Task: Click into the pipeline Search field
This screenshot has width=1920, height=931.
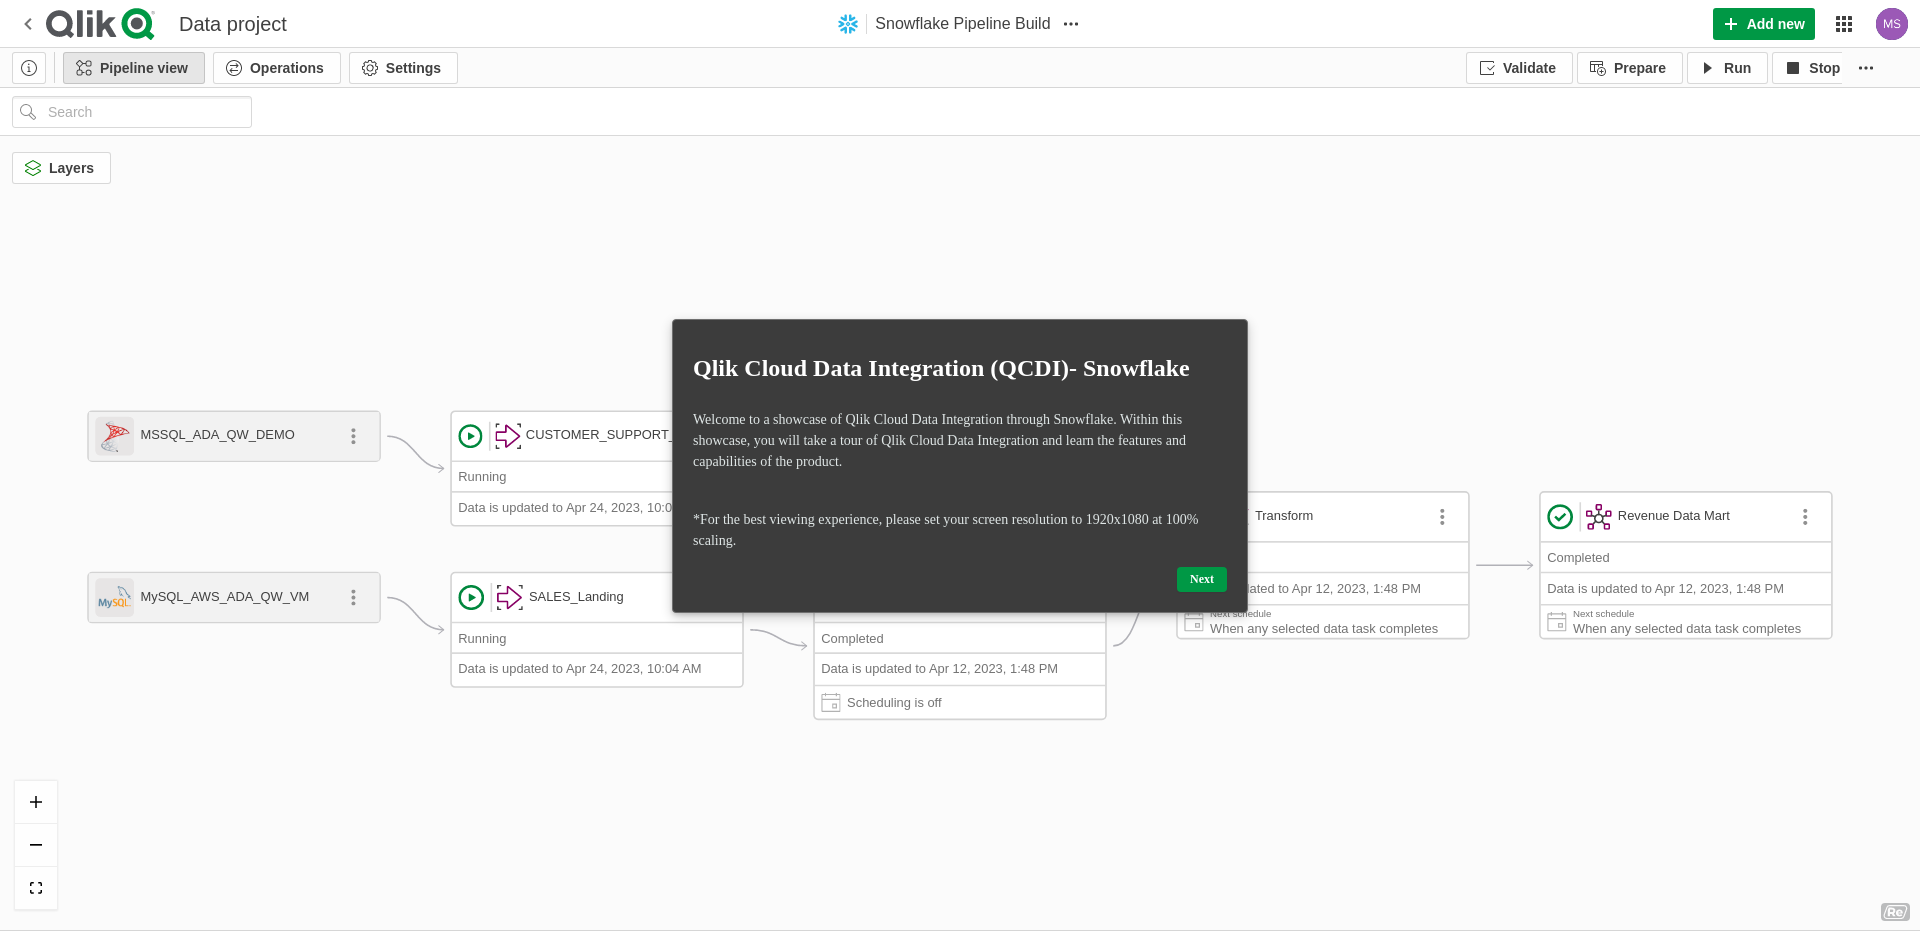Action: (131, 111)
